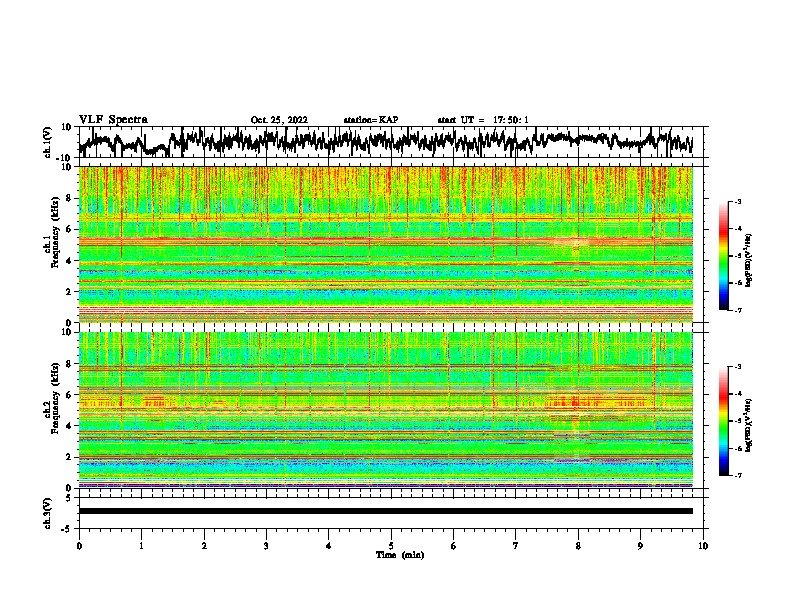This screenshot has height=612, width=792.
Task: Click the 'ch.1(V)' axis label
Action: pyautogui.click(x=48, y=142)
